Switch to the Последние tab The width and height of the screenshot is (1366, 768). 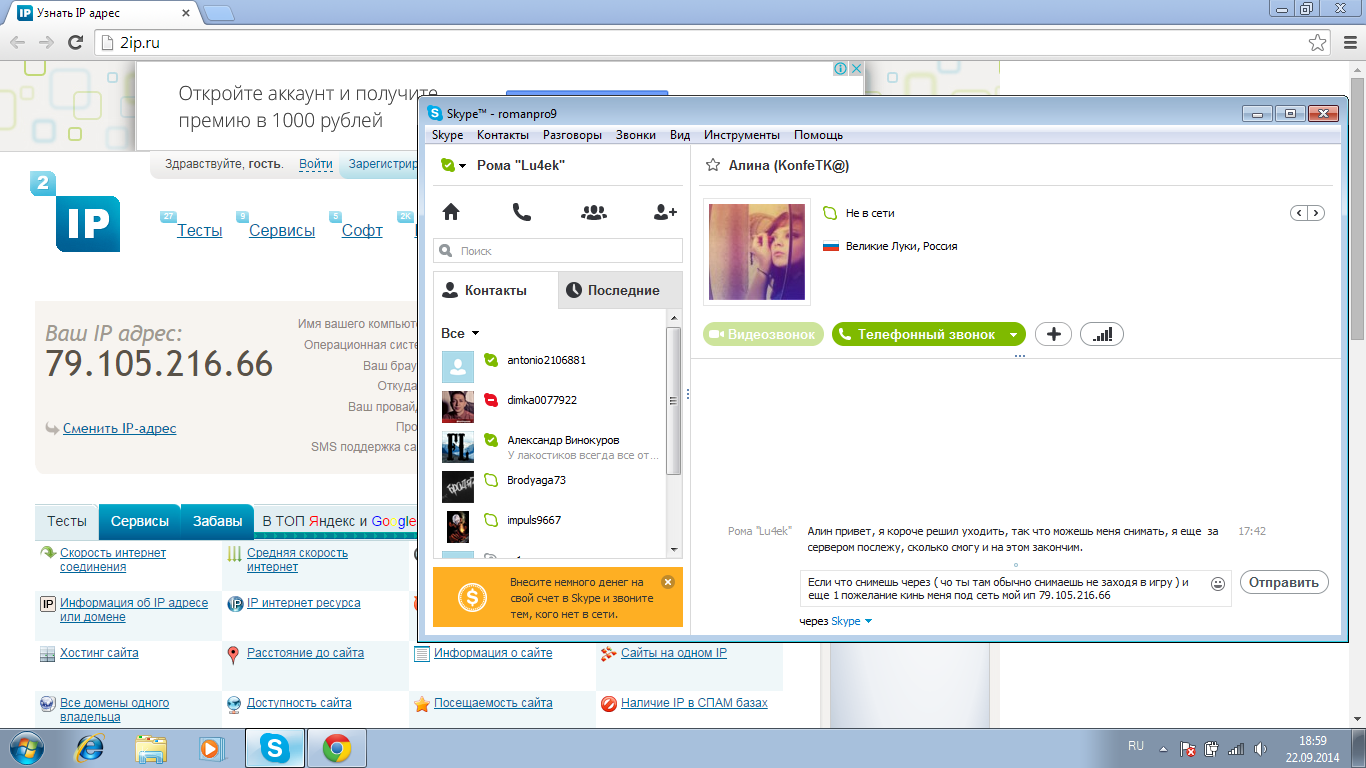[620, 290]
